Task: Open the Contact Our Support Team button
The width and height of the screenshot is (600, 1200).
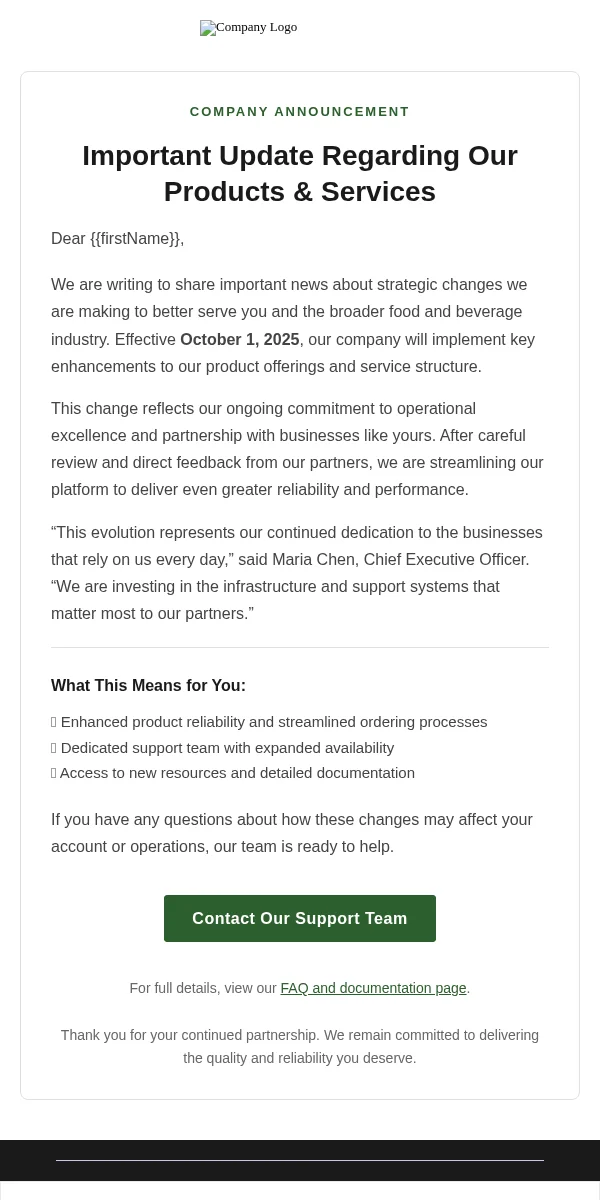Action: tap(300, 918)
